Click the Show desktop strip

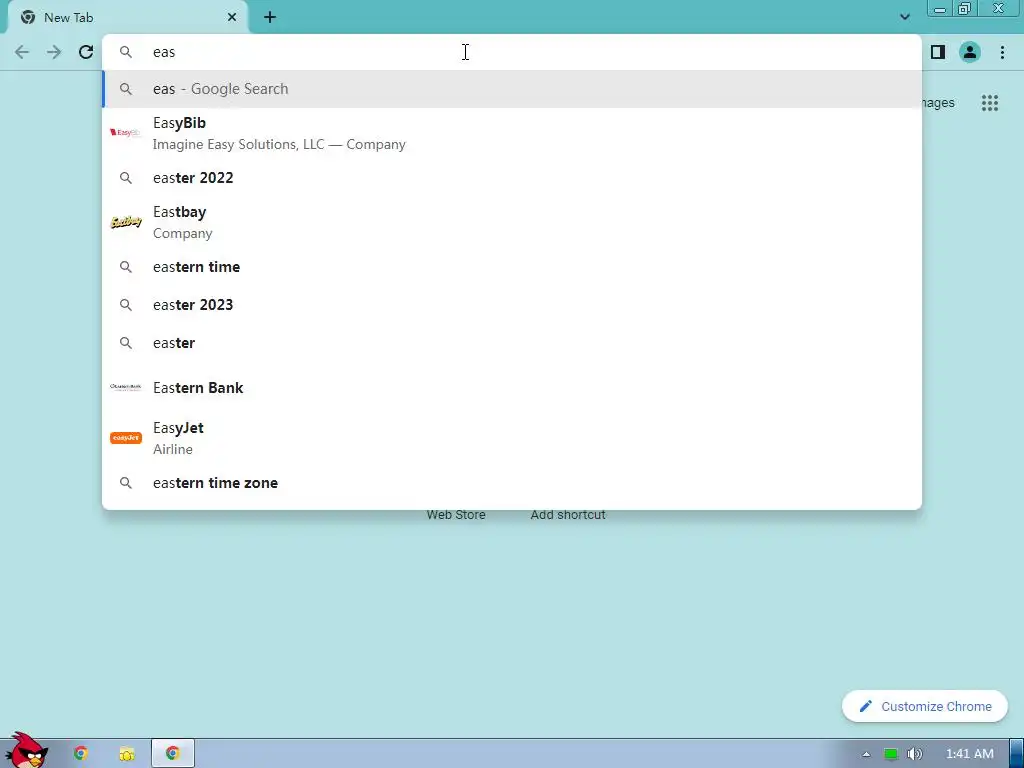click(x=1016, y=754)
